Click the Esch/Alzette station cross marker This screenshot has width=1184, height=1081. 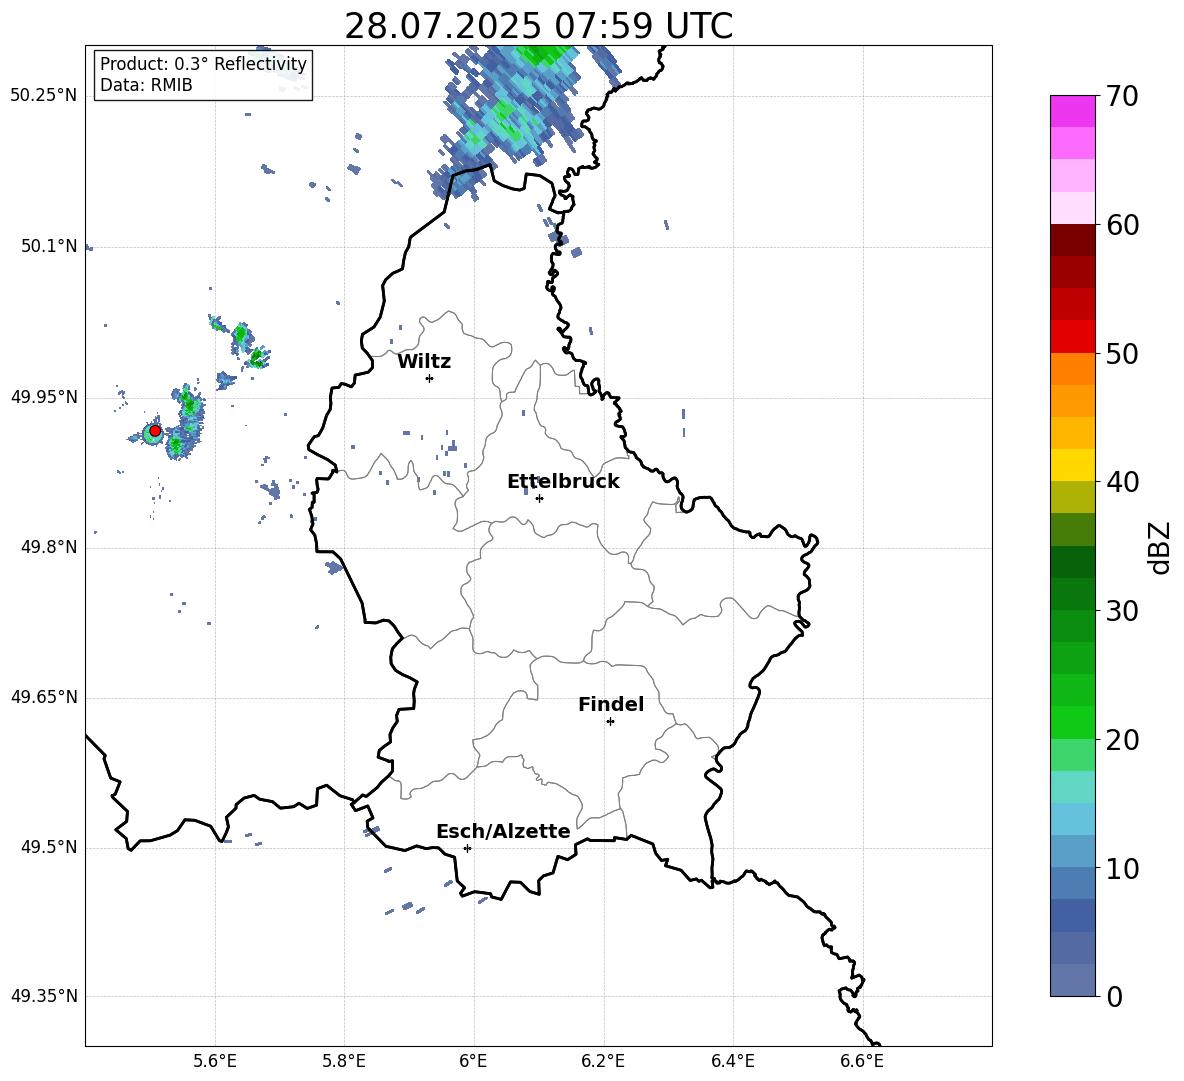point(467,848)
